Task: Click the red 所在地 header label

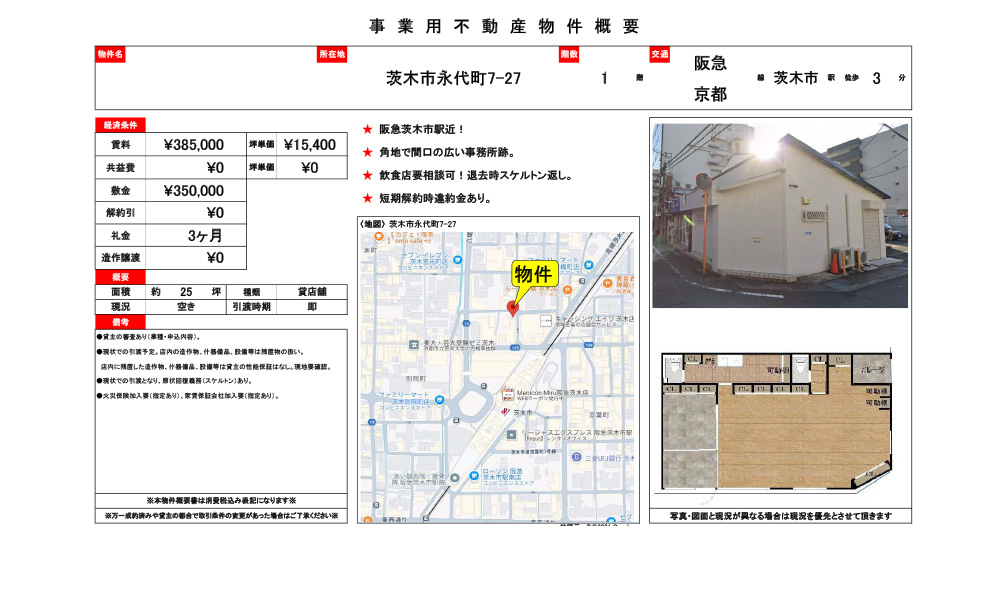Action: point(332,54)
